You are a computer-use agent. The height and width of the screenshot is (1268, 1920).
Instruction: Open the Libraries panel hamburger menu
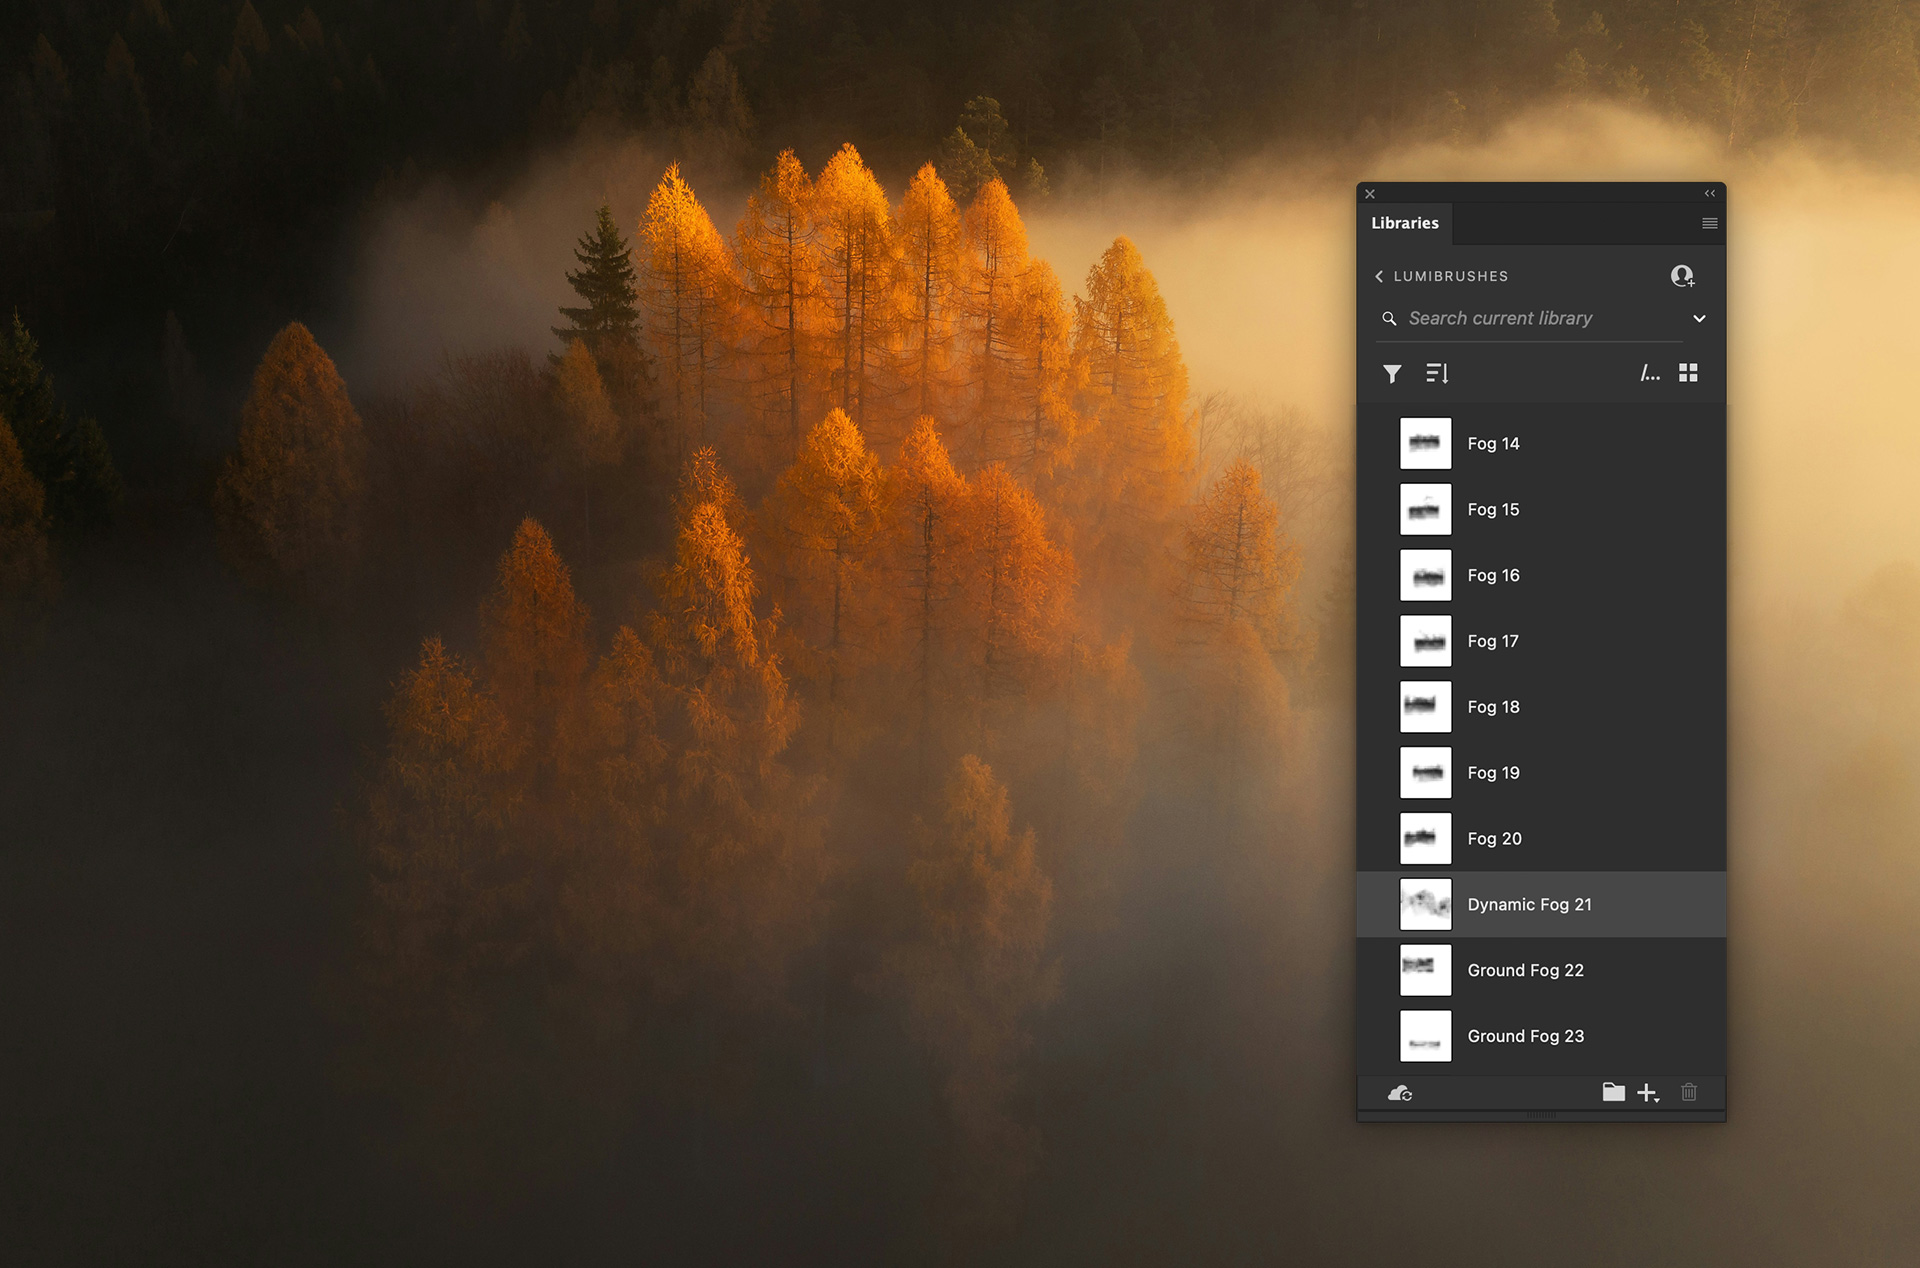coord(1709,224)
